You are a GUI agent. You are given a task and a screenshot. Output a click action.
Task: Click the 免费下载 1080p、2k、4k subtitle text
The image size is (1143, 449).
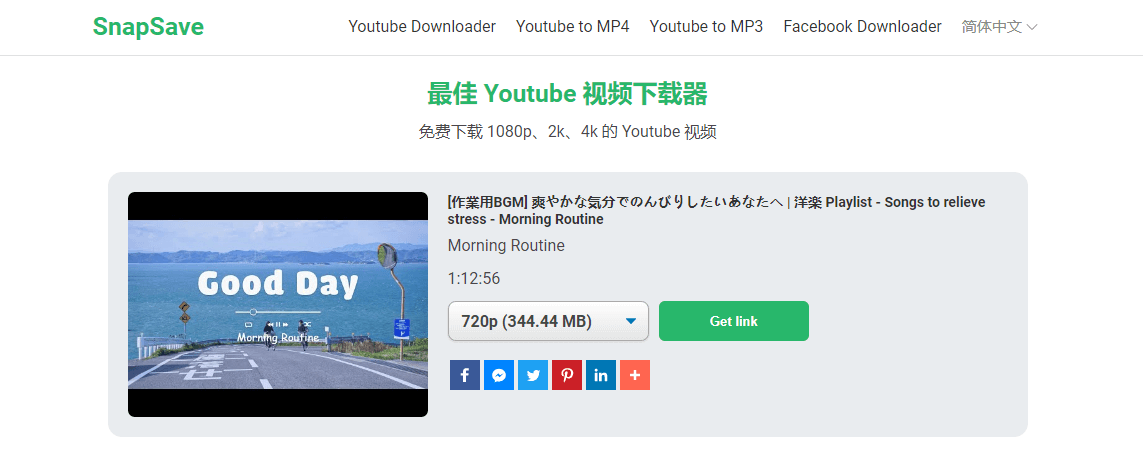click(x=567, y=132)
